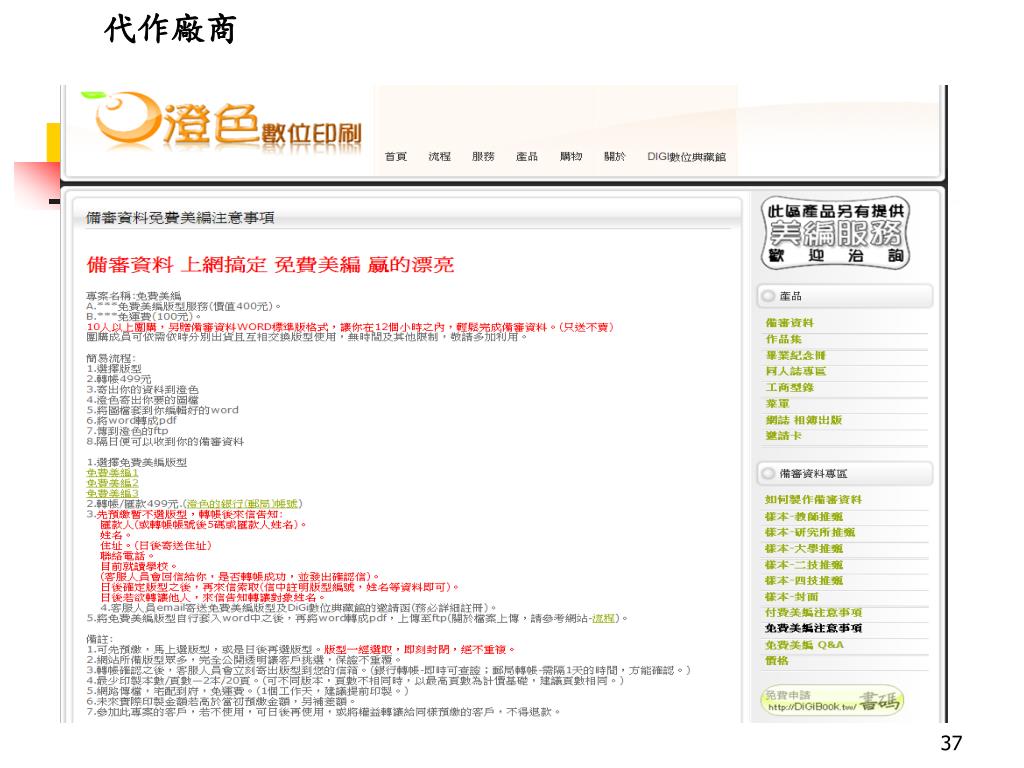Open the 關於 navigation item
The image size is (1024, 768).
click(x=615, y=157)
